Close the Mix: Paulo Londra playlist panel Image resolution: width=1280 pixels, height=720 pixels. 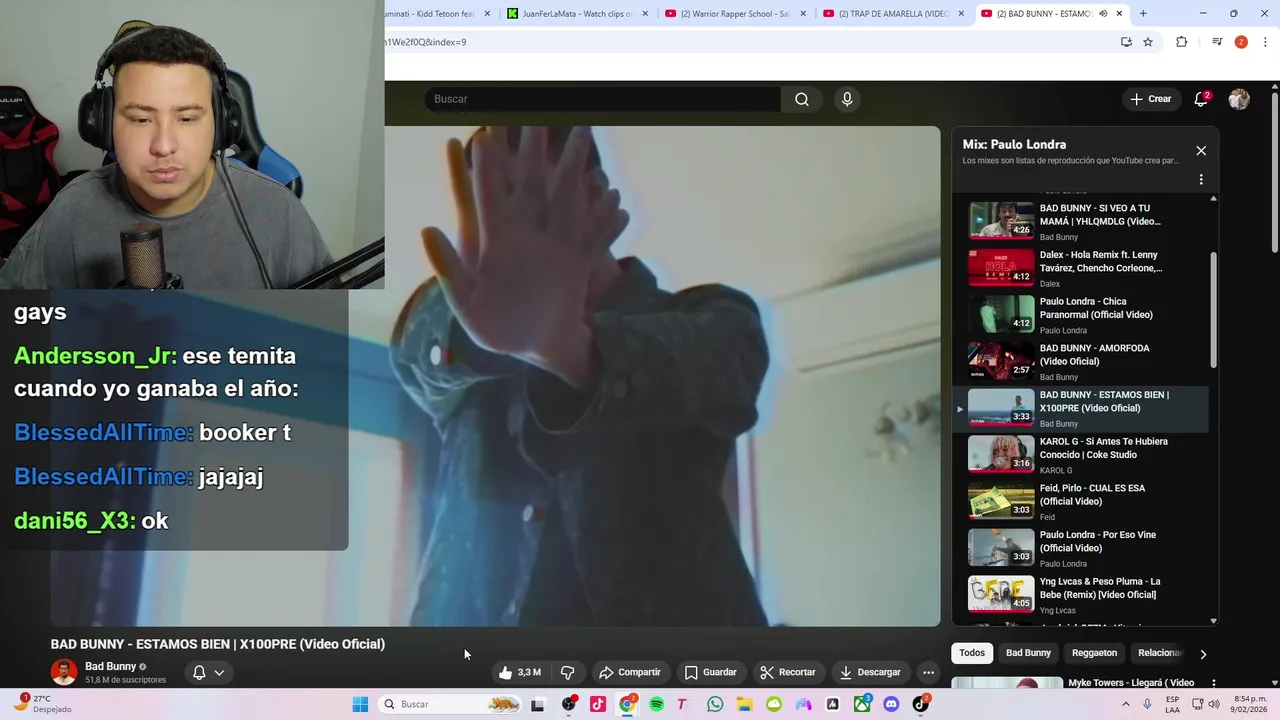(1201, 151)
